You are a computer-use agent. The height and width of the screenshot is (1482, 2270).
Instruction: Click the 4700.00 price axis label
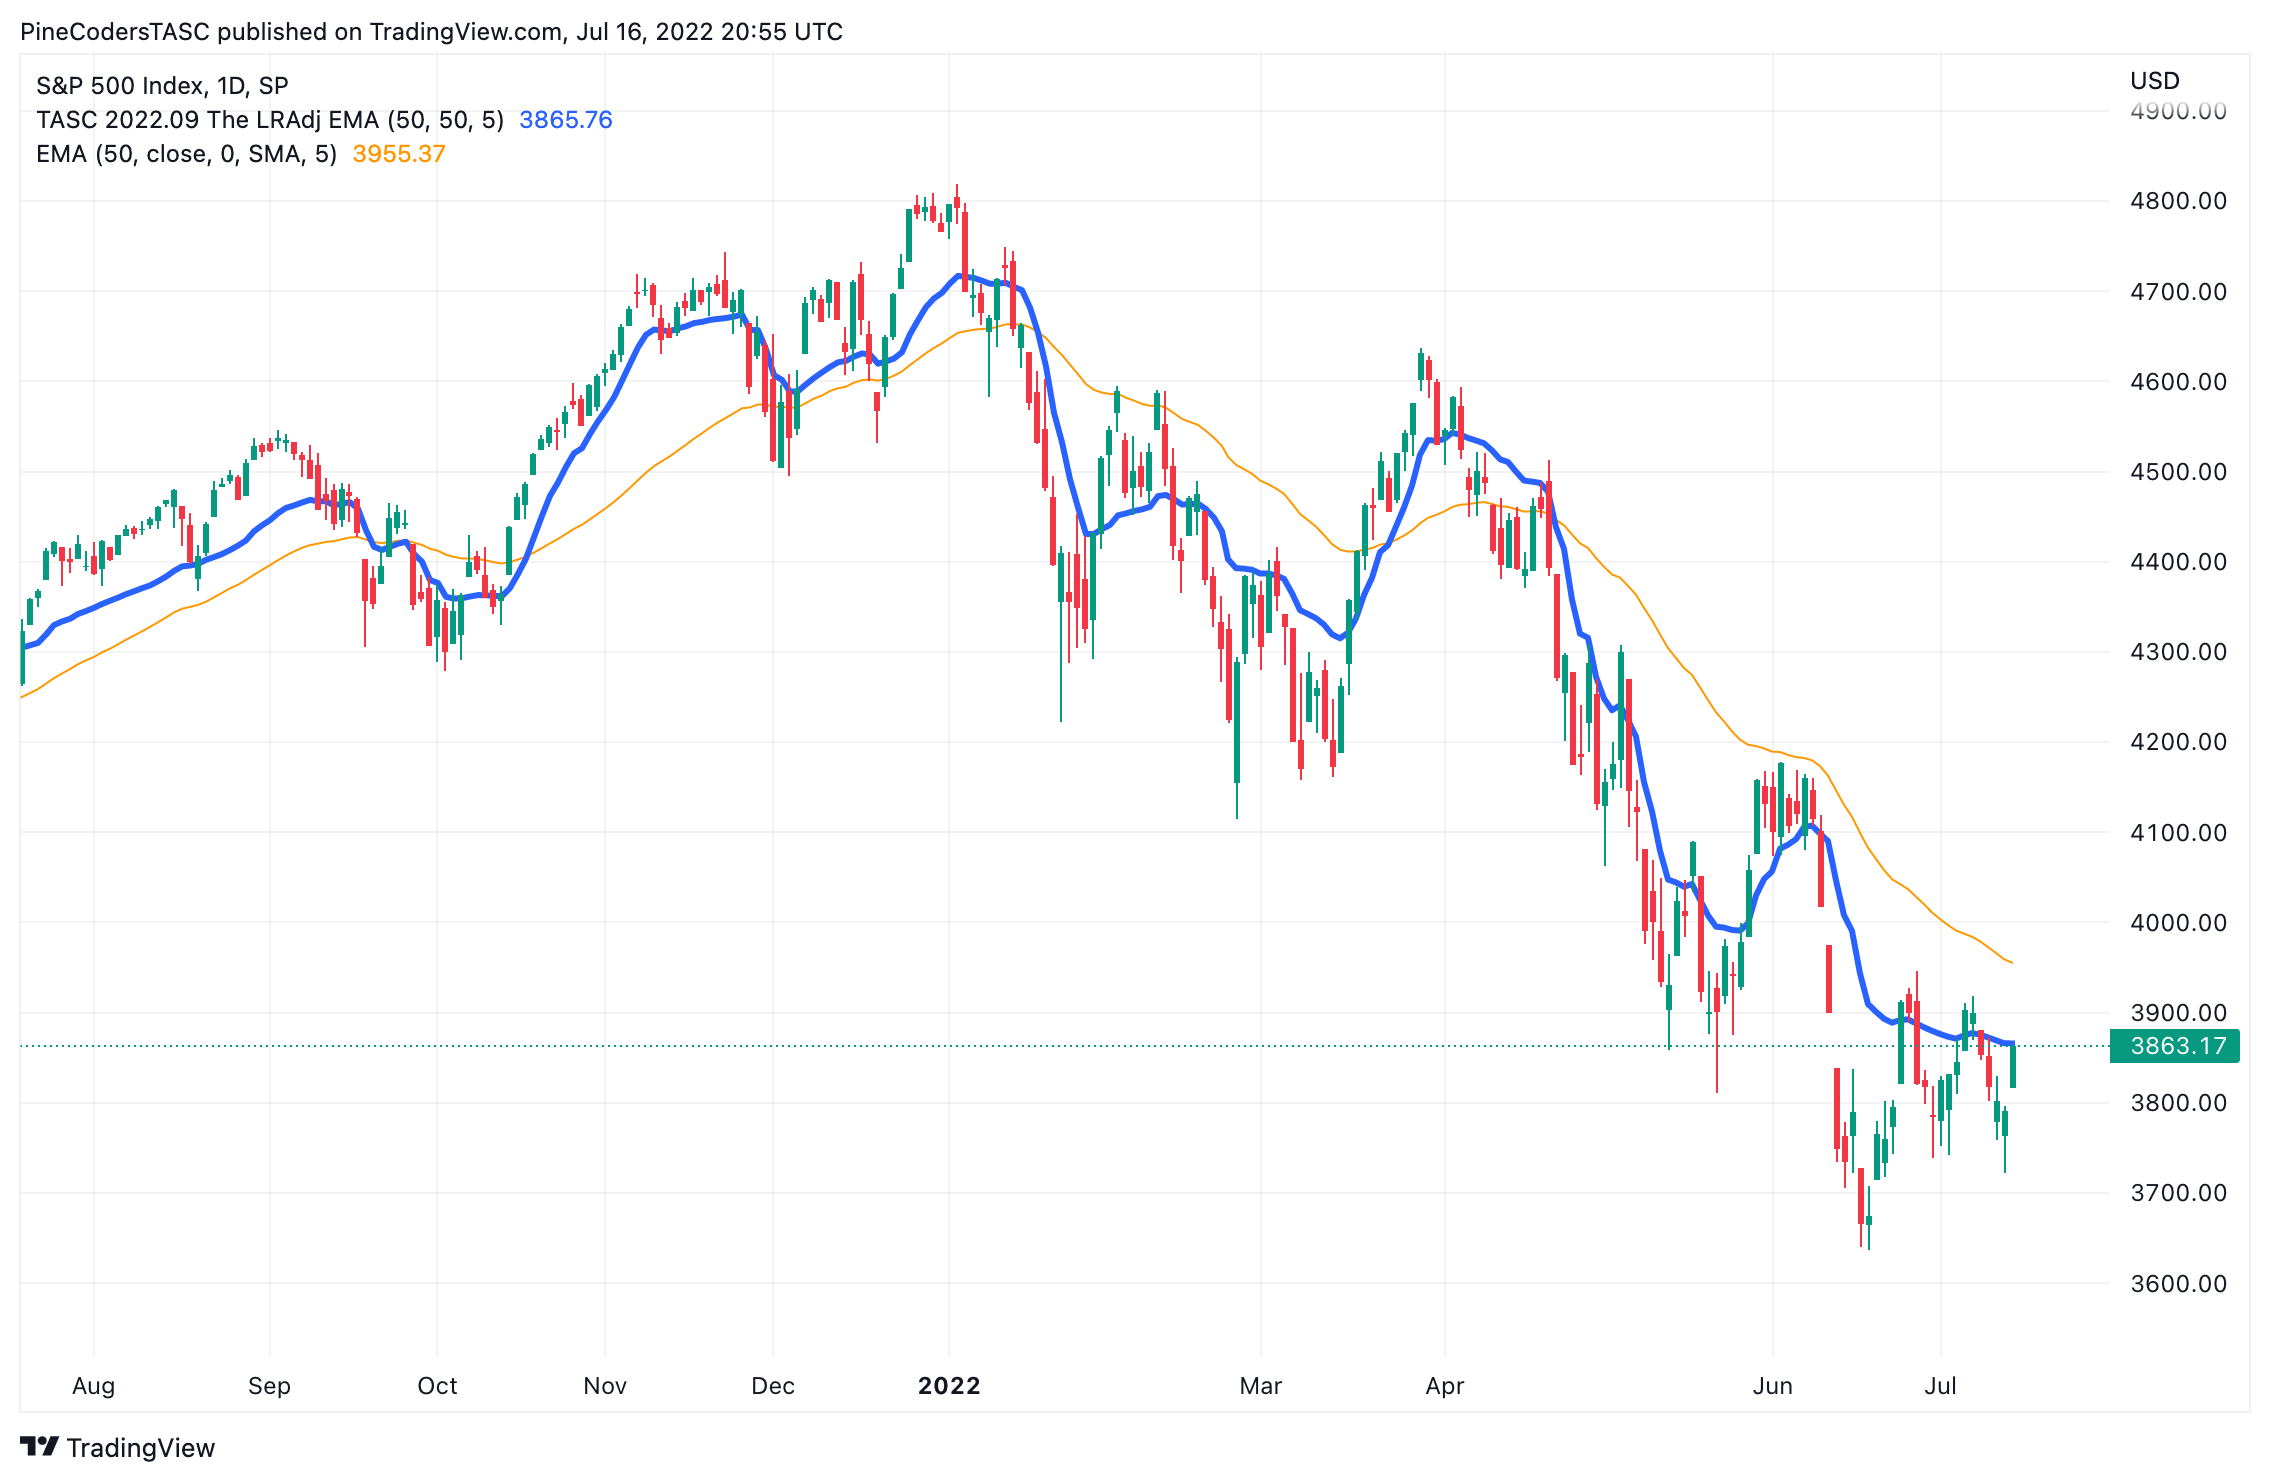tap(2179, 292)
